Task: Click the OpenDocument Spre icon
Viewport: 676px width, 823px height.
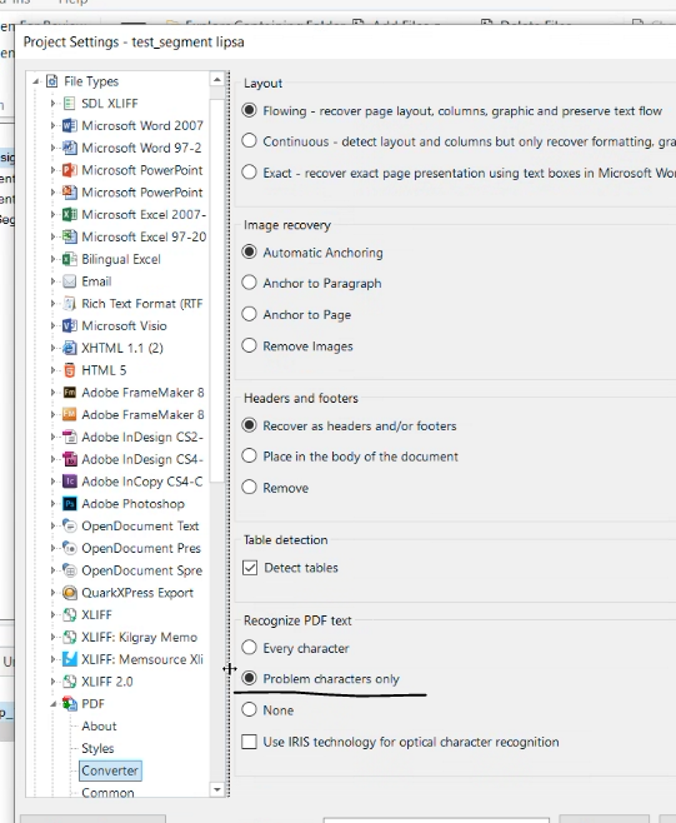Action: click(x=69, y=570)
